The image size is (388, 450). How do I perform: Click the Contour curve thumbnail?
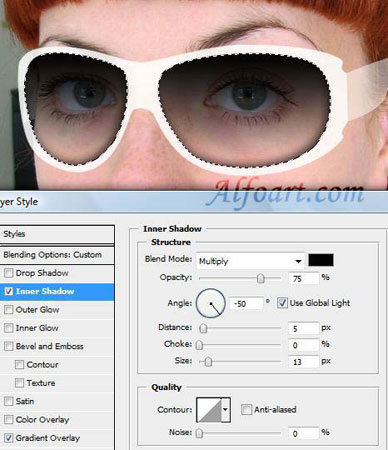pos(209,410)
